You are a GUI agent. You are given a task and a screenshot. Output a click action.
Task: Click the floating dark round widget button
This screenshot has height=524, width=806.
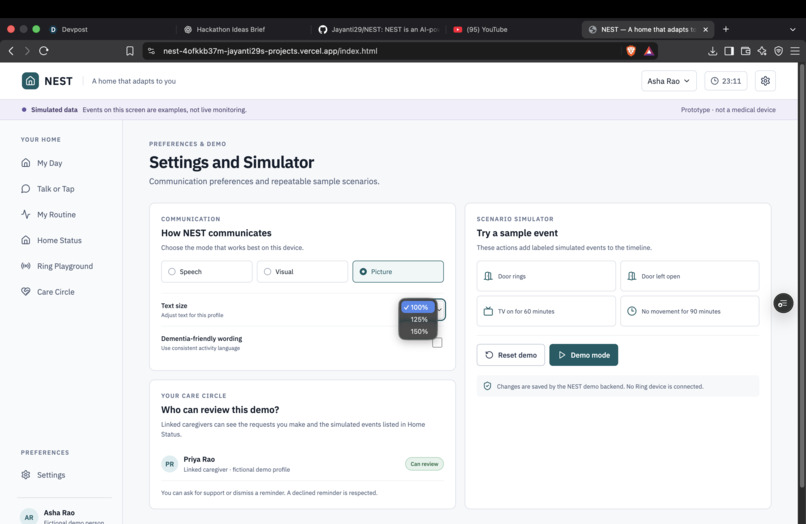click(x=783, y=303)
